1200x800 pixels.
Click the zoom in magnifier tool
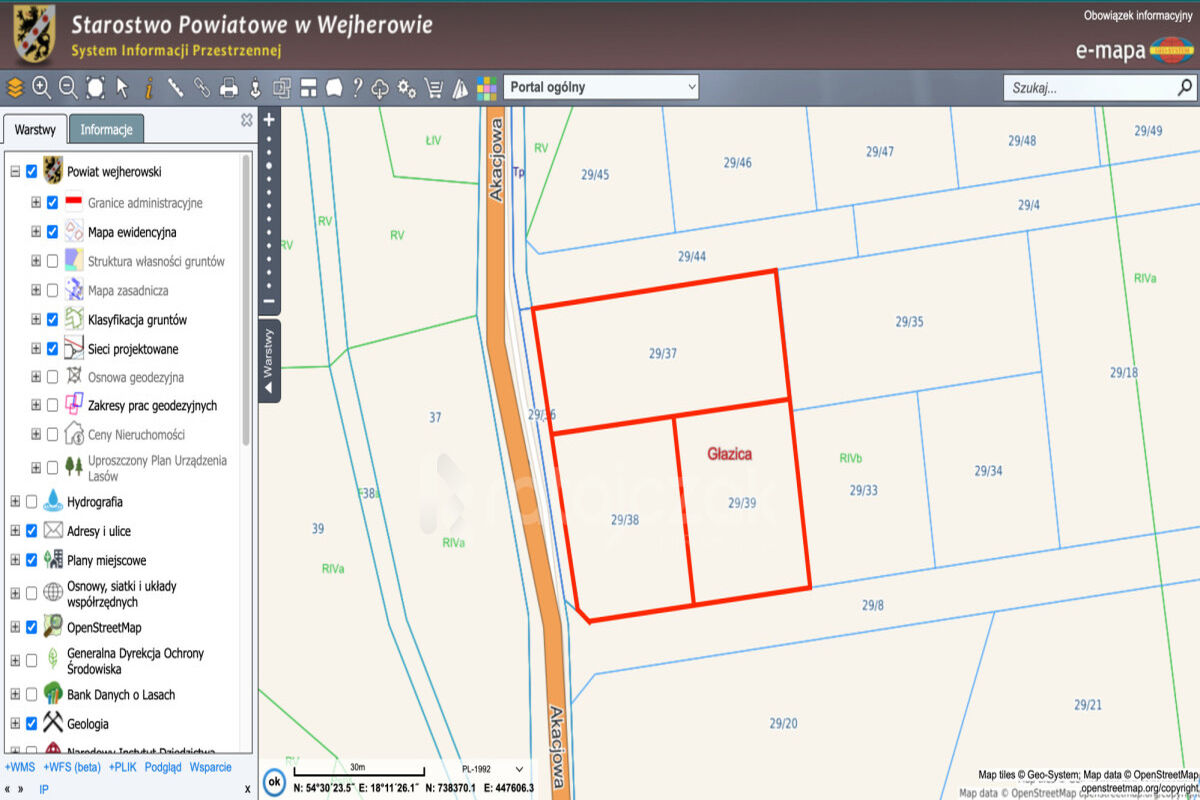[41, 88]
